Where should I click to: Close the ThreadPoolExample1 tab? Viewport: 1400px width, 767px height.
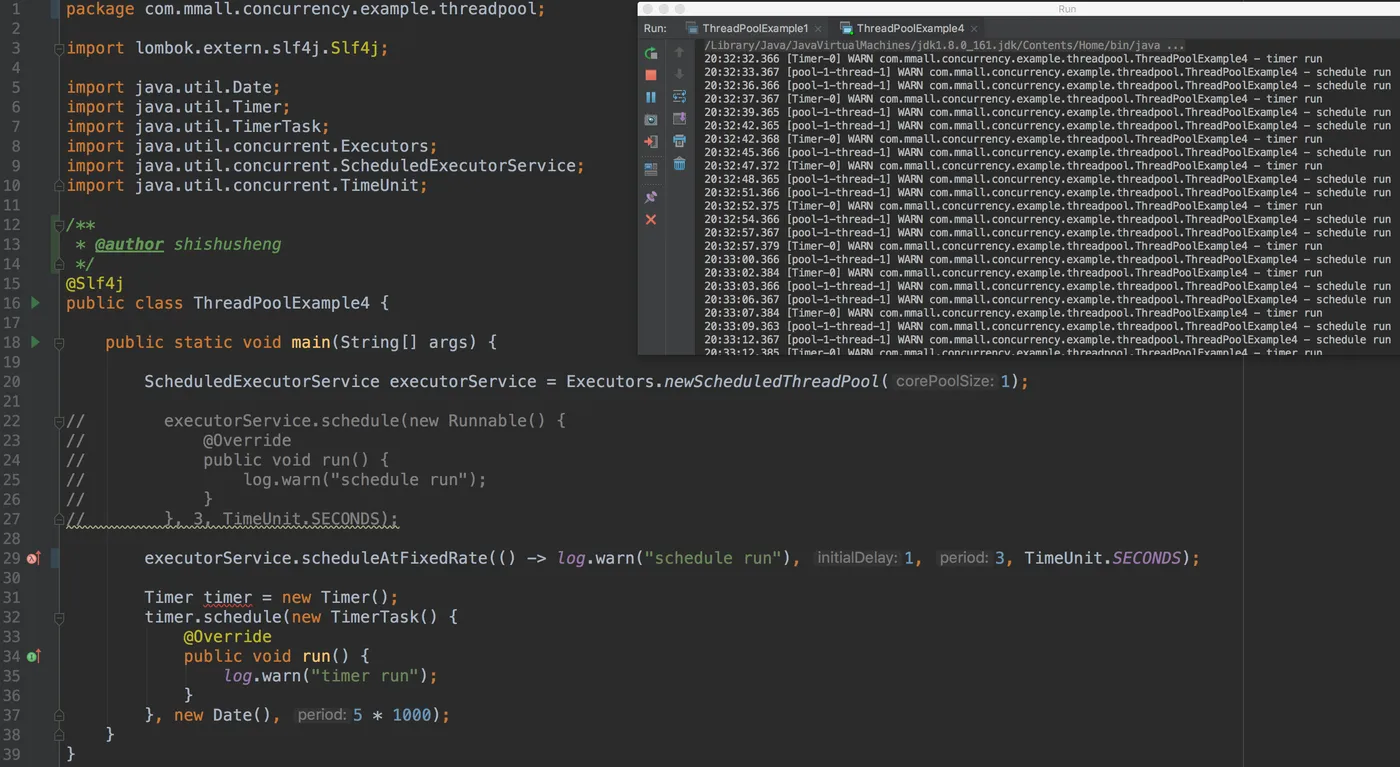[x=818, y=30]
